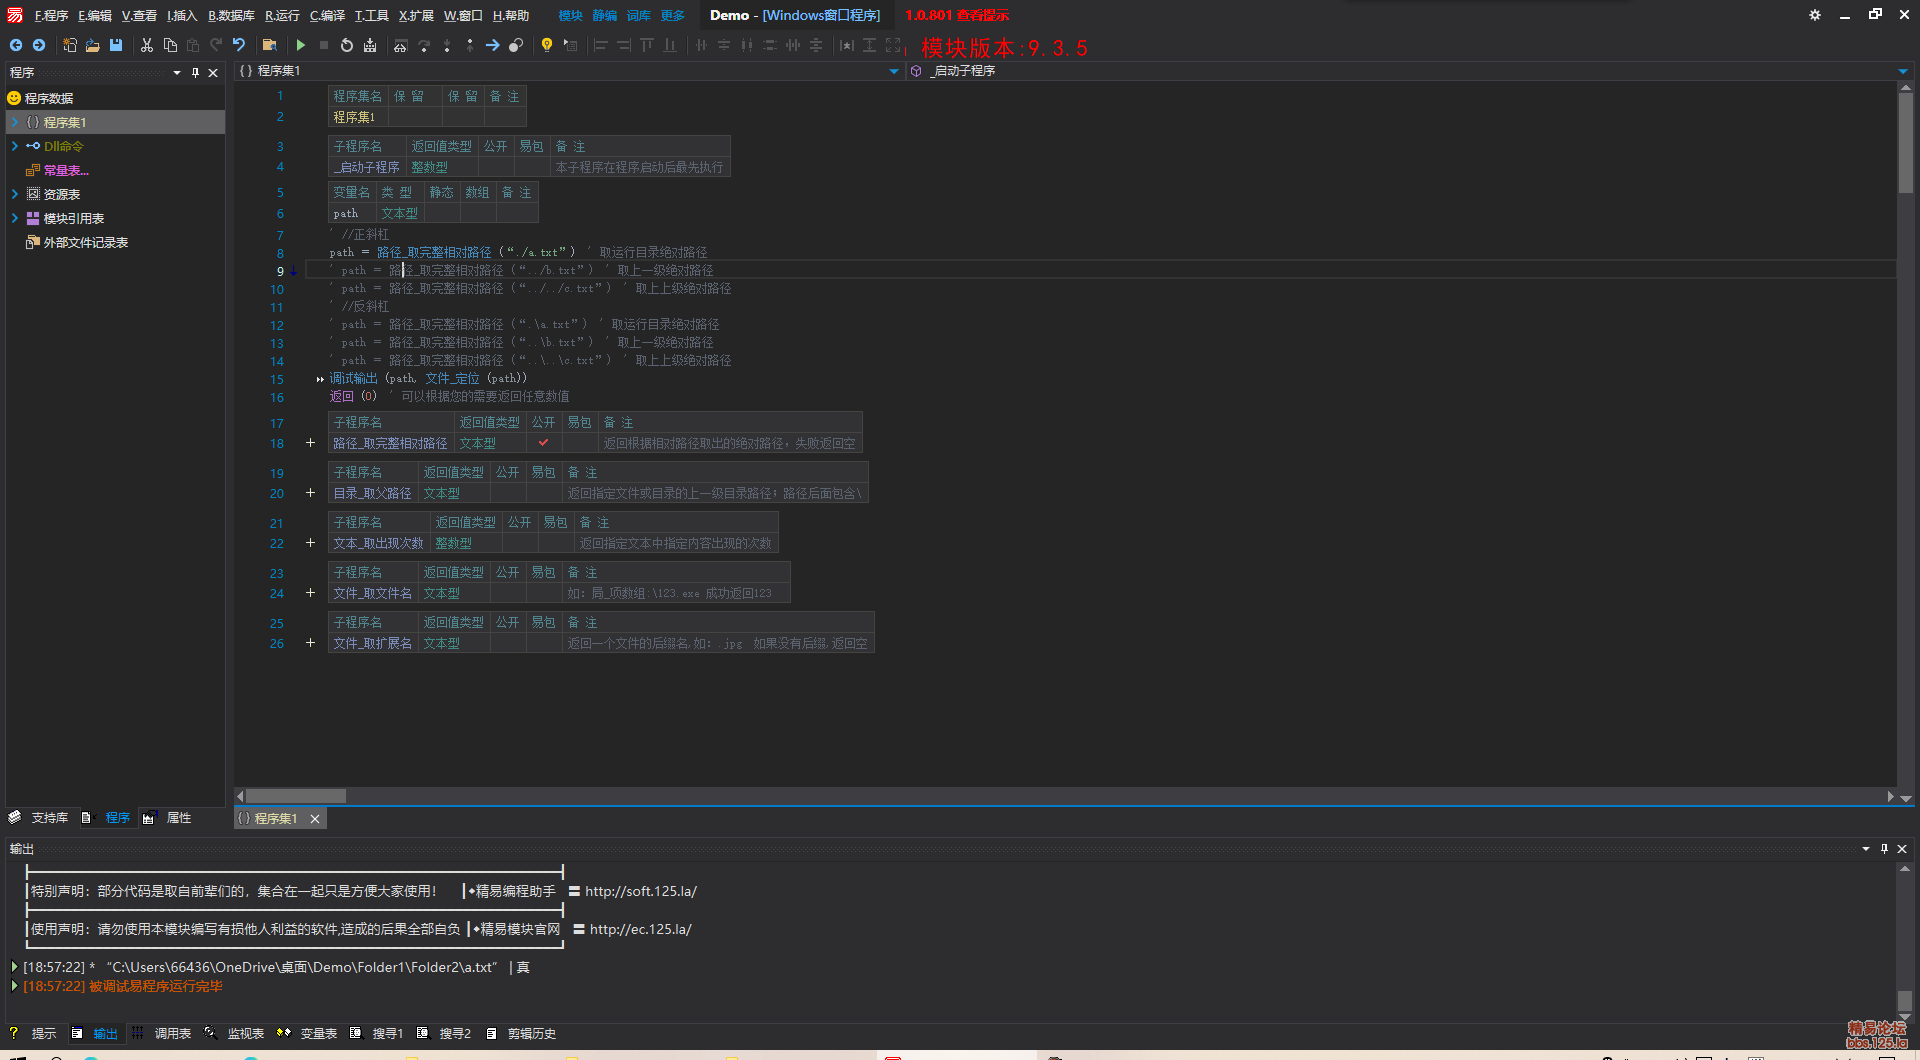This screenshot has width=1920, height=1060.
Task: Expand the 文件_取文件名 subroutine
Action: coord(310,593)
